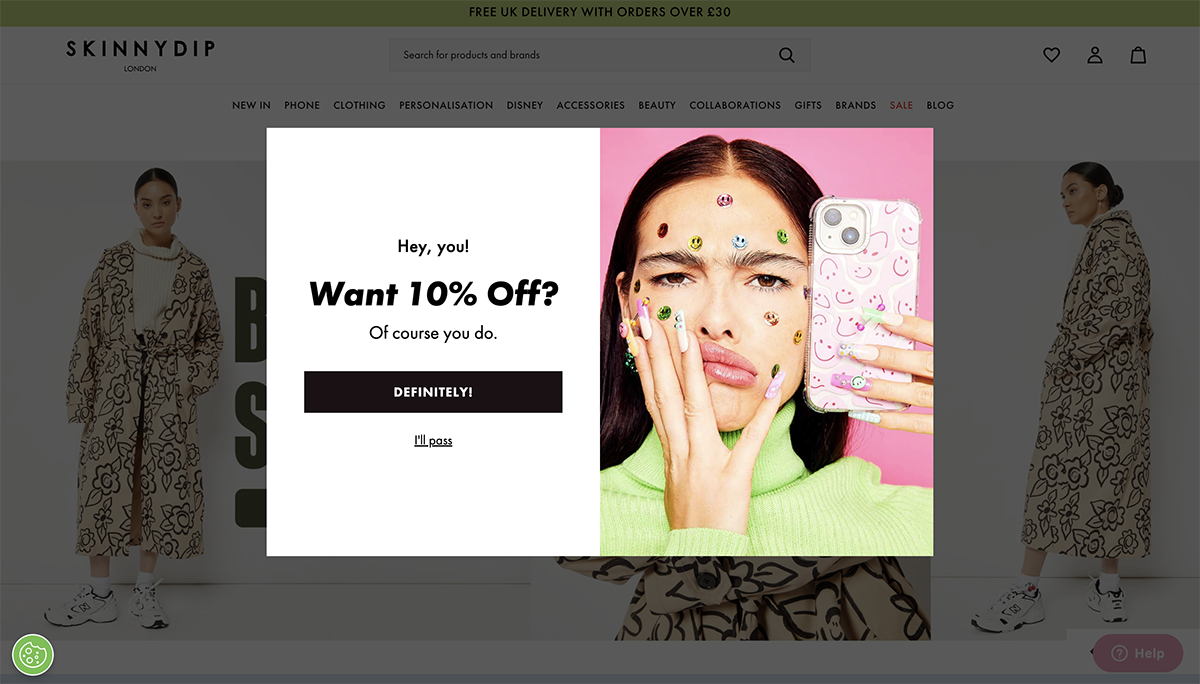The width and height of the screenshot is (1200, 684).
Task: Open the COLLABORATIONS menu
Action: click(x=735, y=105)
